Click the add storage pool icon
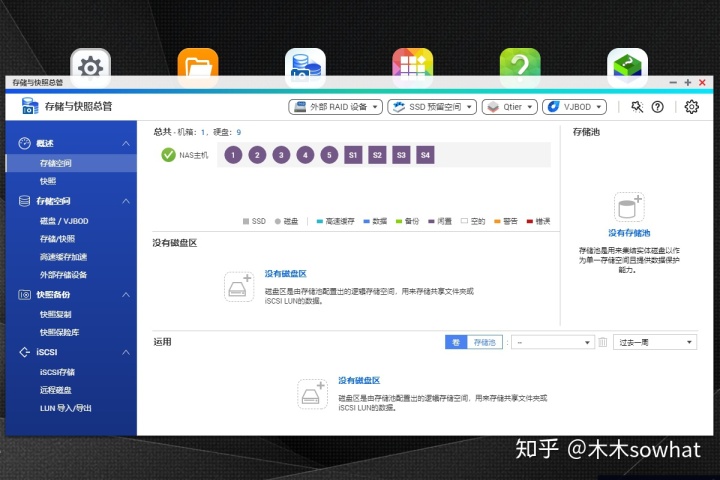The image size is (720, 480). 629,207
